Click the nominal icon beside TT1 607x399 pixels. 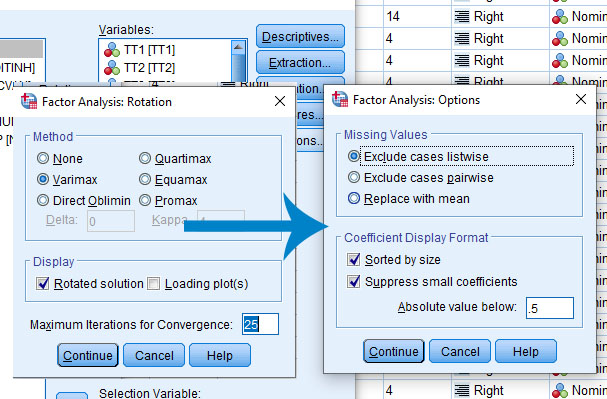tap(112, 50)
